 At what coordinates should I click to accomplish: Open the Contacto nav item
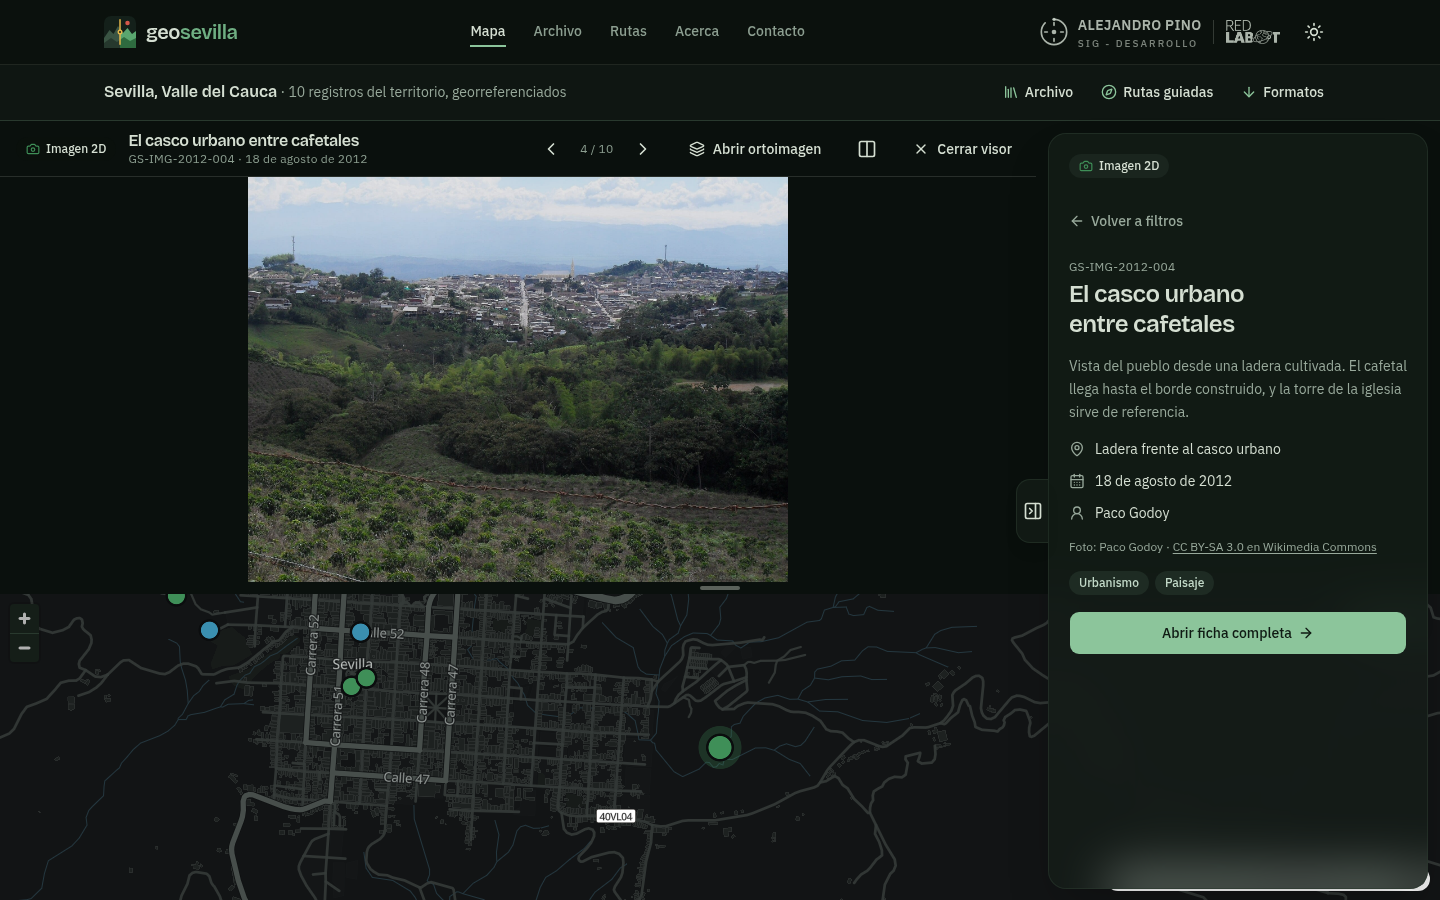tap(775, 31)
